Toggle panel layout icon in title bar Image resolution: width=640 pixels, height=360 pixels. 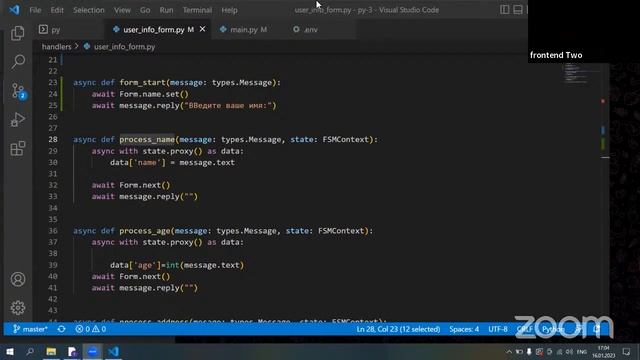pos(518,9)
